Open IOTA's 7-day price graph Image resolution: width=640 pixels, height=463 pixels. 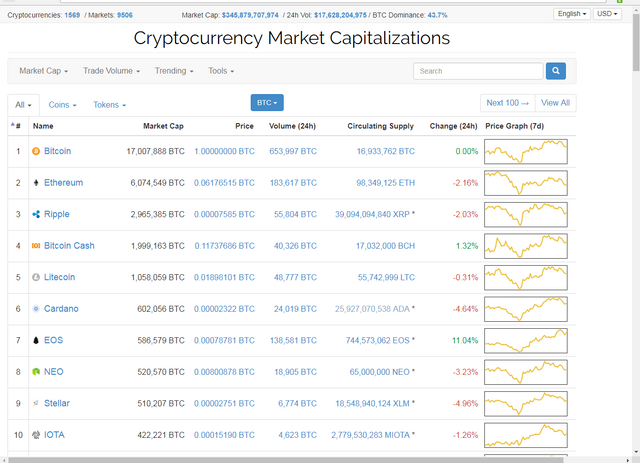point(526,435)
